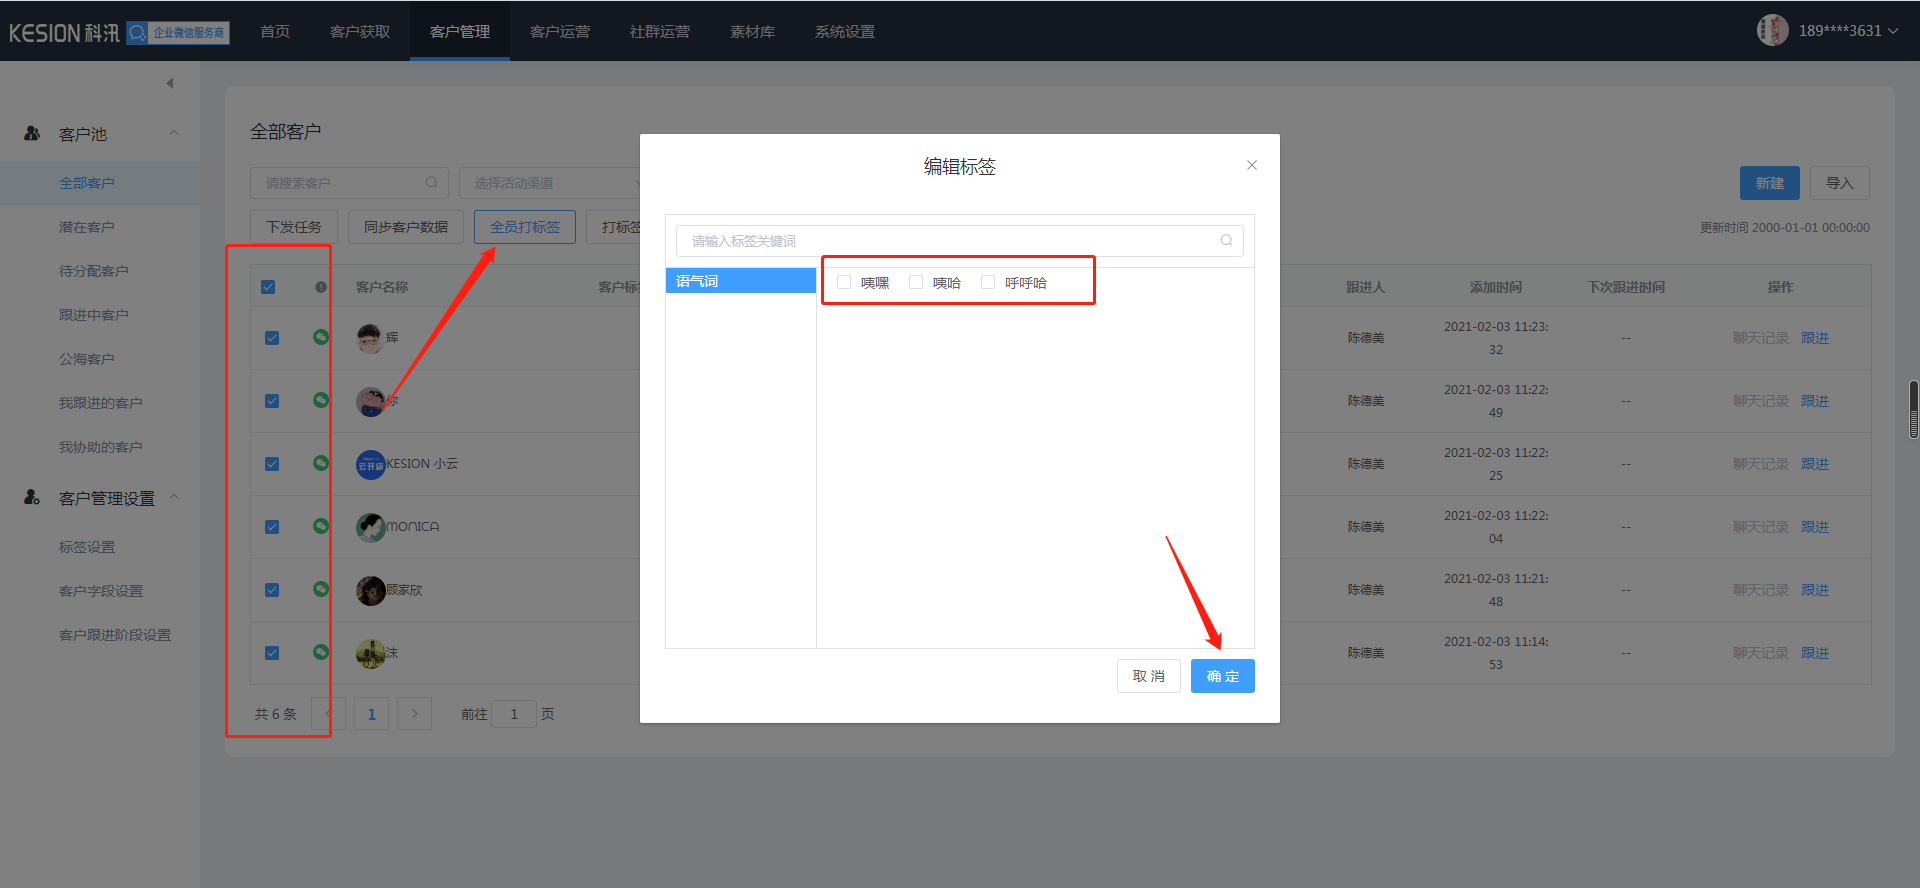1920x888 pixels.
Task: Click the next page arrow in pagination
Action: [x=414, y=714]
